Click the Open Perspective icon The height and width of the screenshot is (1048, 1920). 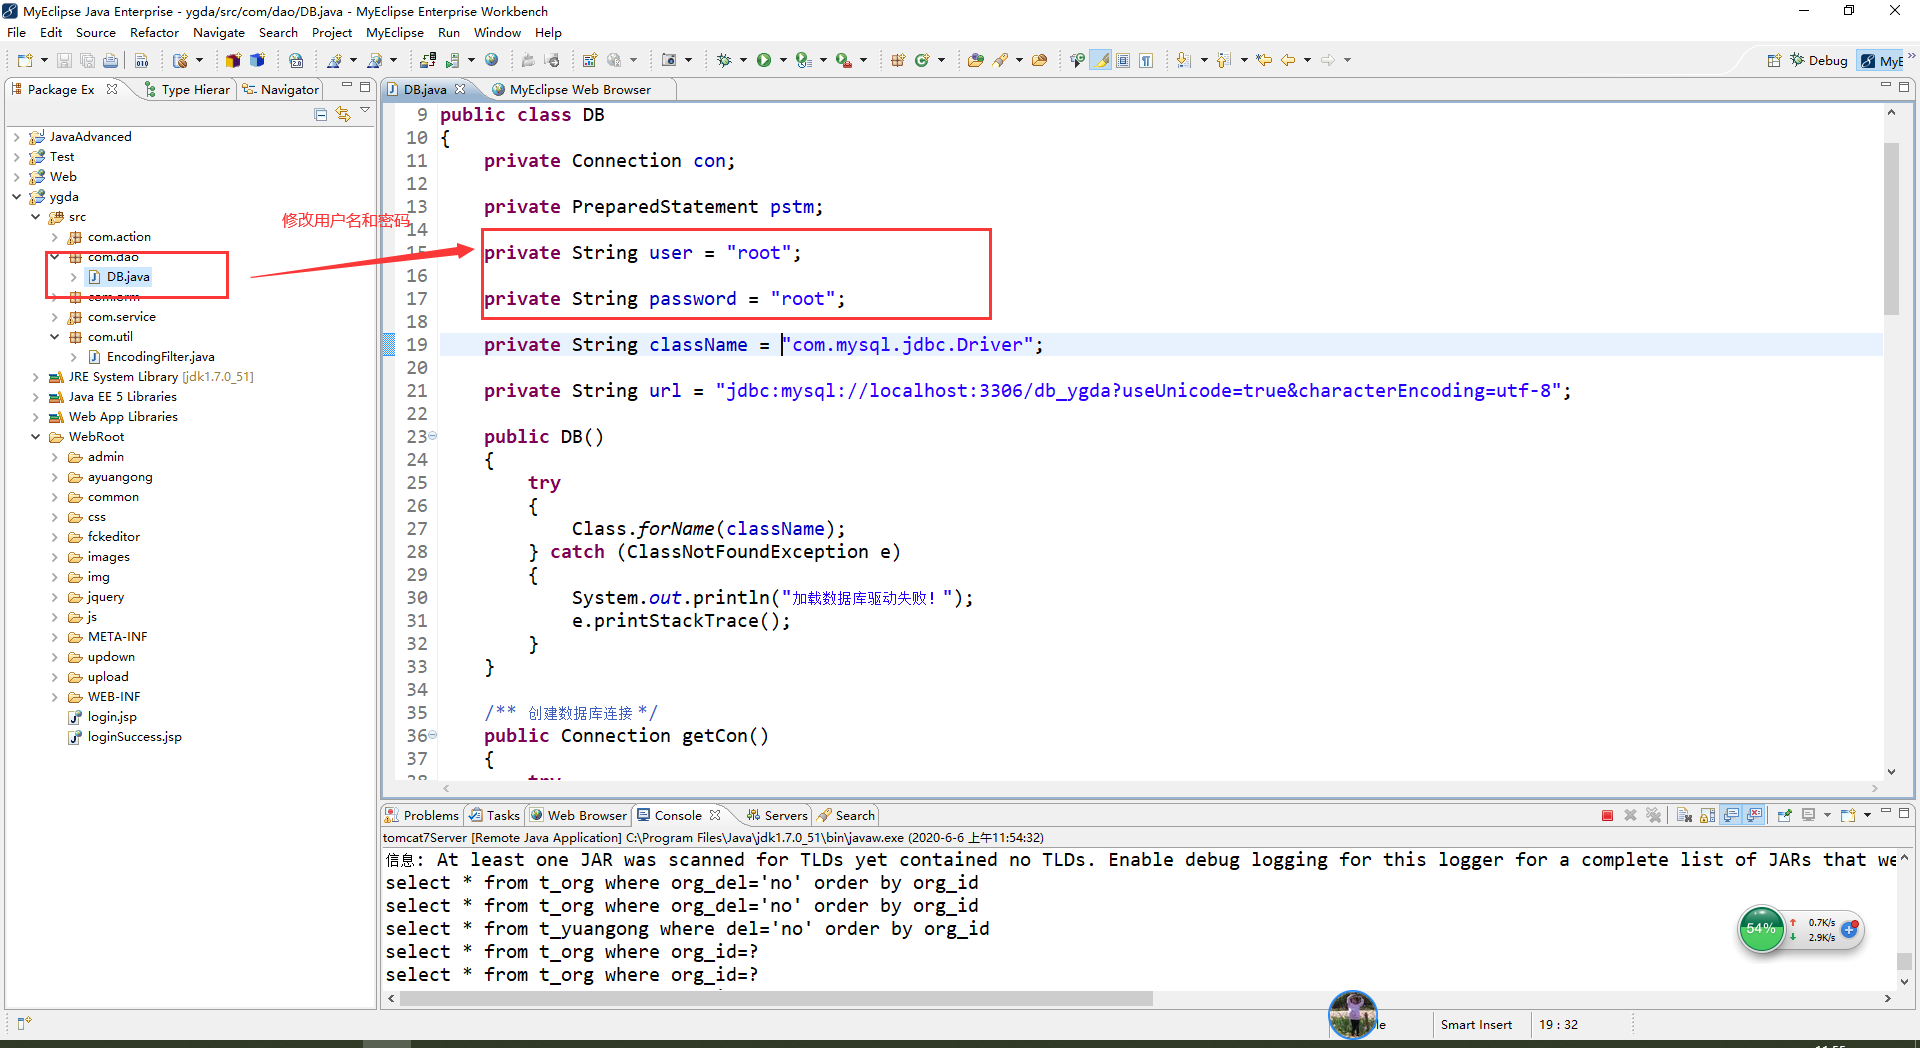1774,60
